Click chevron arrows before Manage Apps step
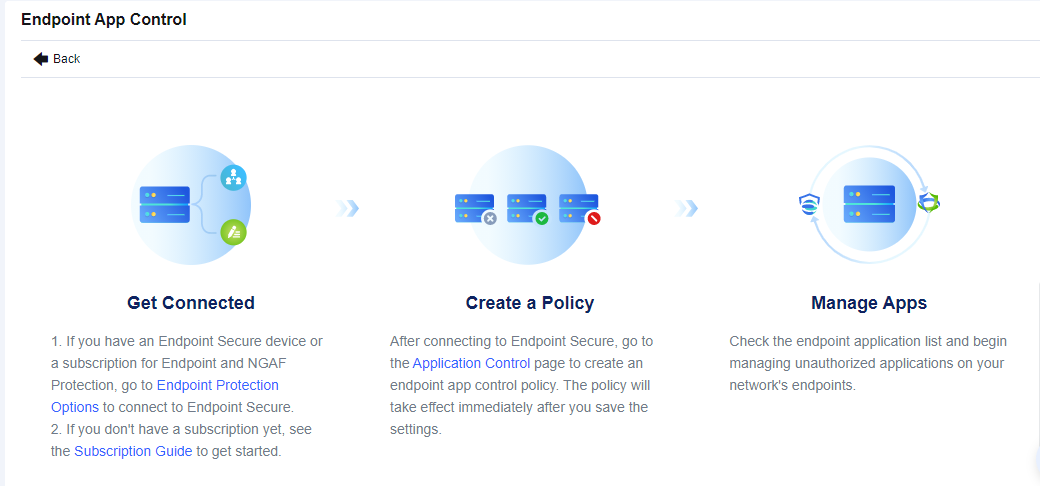Image resolution: width=1040 pixels, height=486 pixels. 686,208
